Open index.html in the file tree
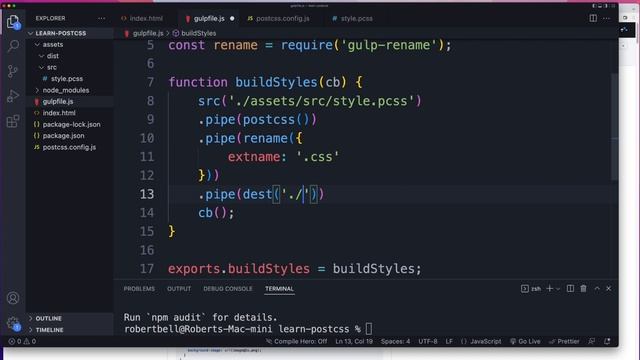This screenshot has height=360, width=640. [x=59, y=113]
